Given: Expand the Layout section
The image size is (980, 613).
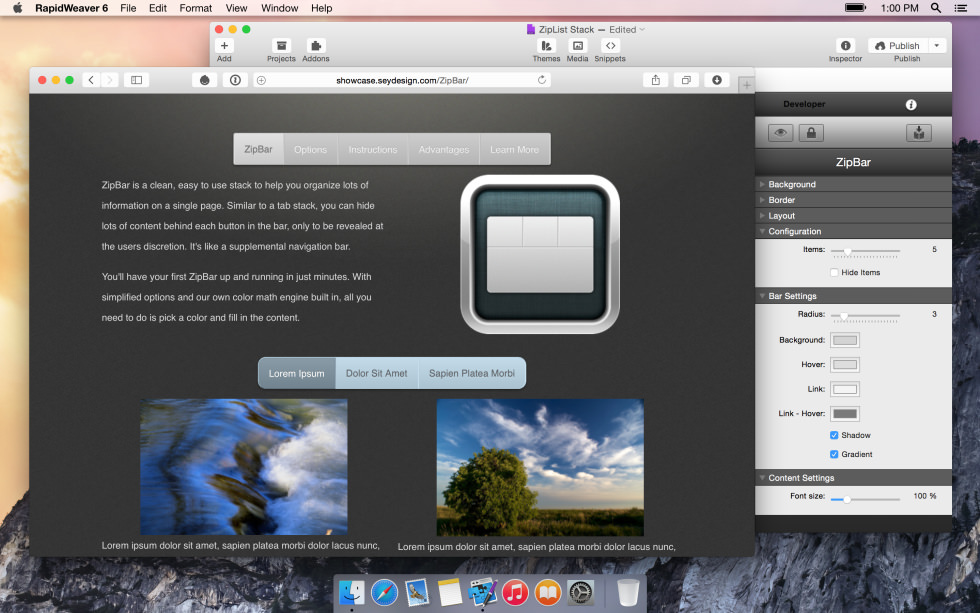Looking at the screenshot, I should [x=853, y=216].
